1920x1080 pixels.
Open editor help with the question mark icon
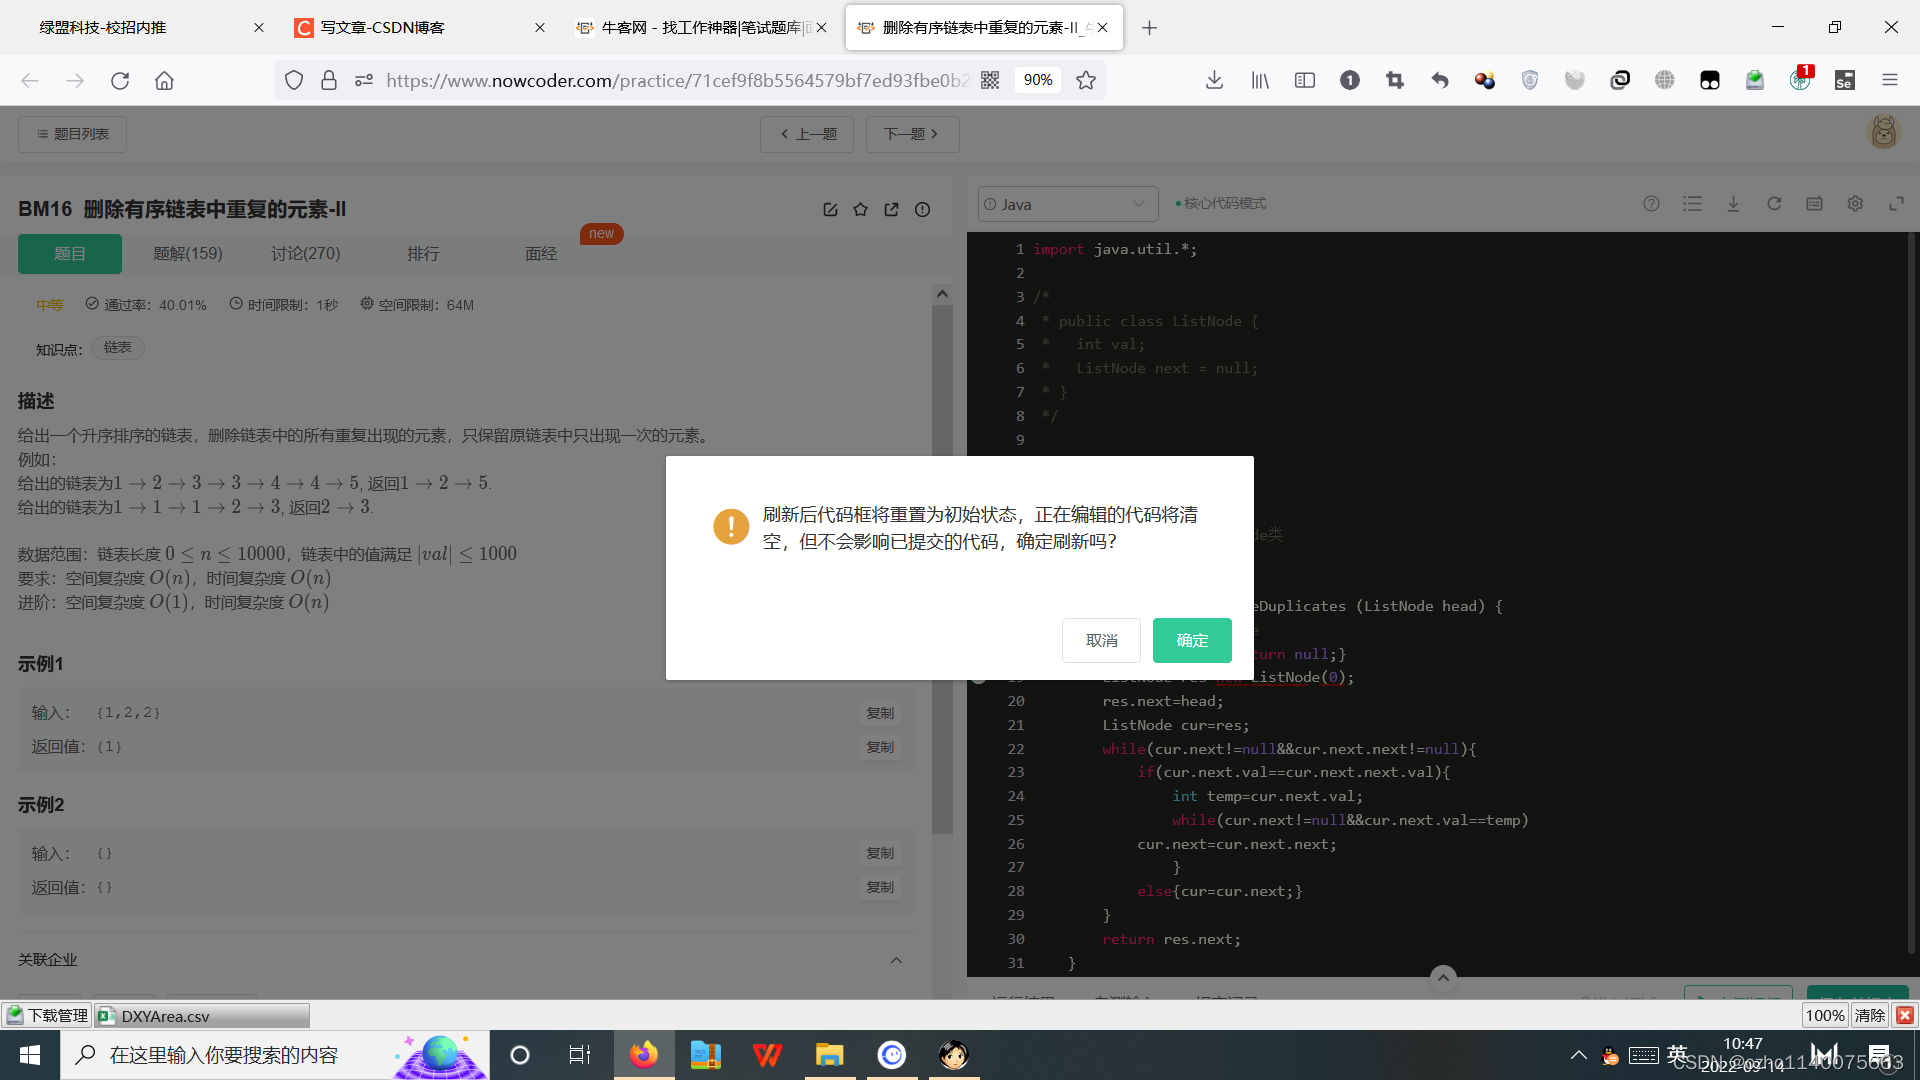(x=1651, y=203)
